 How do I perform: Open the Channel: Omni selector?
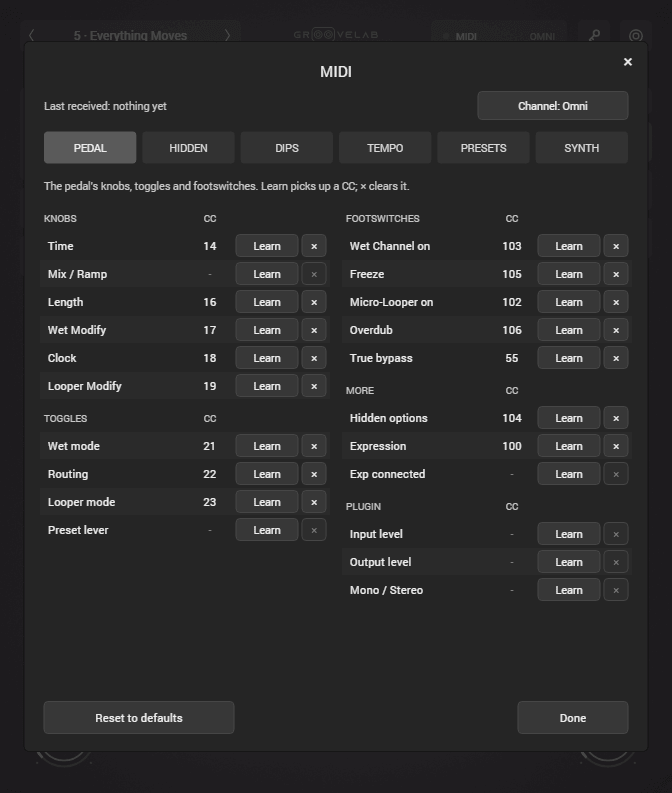(553, 106)
